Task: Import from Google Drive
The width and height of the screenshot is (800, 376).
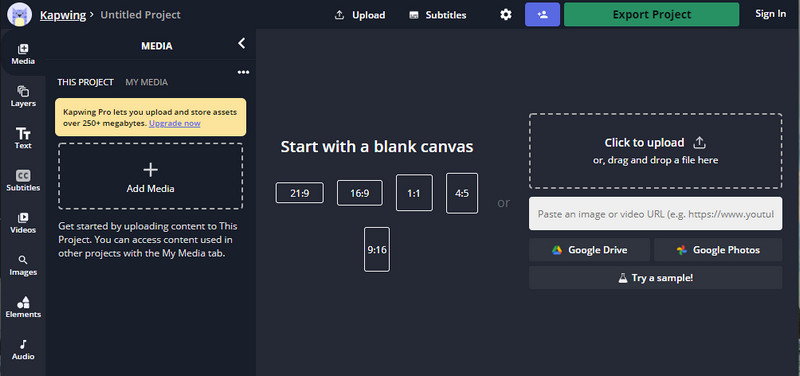Action: pyautogui.click(x=589, y=250)
